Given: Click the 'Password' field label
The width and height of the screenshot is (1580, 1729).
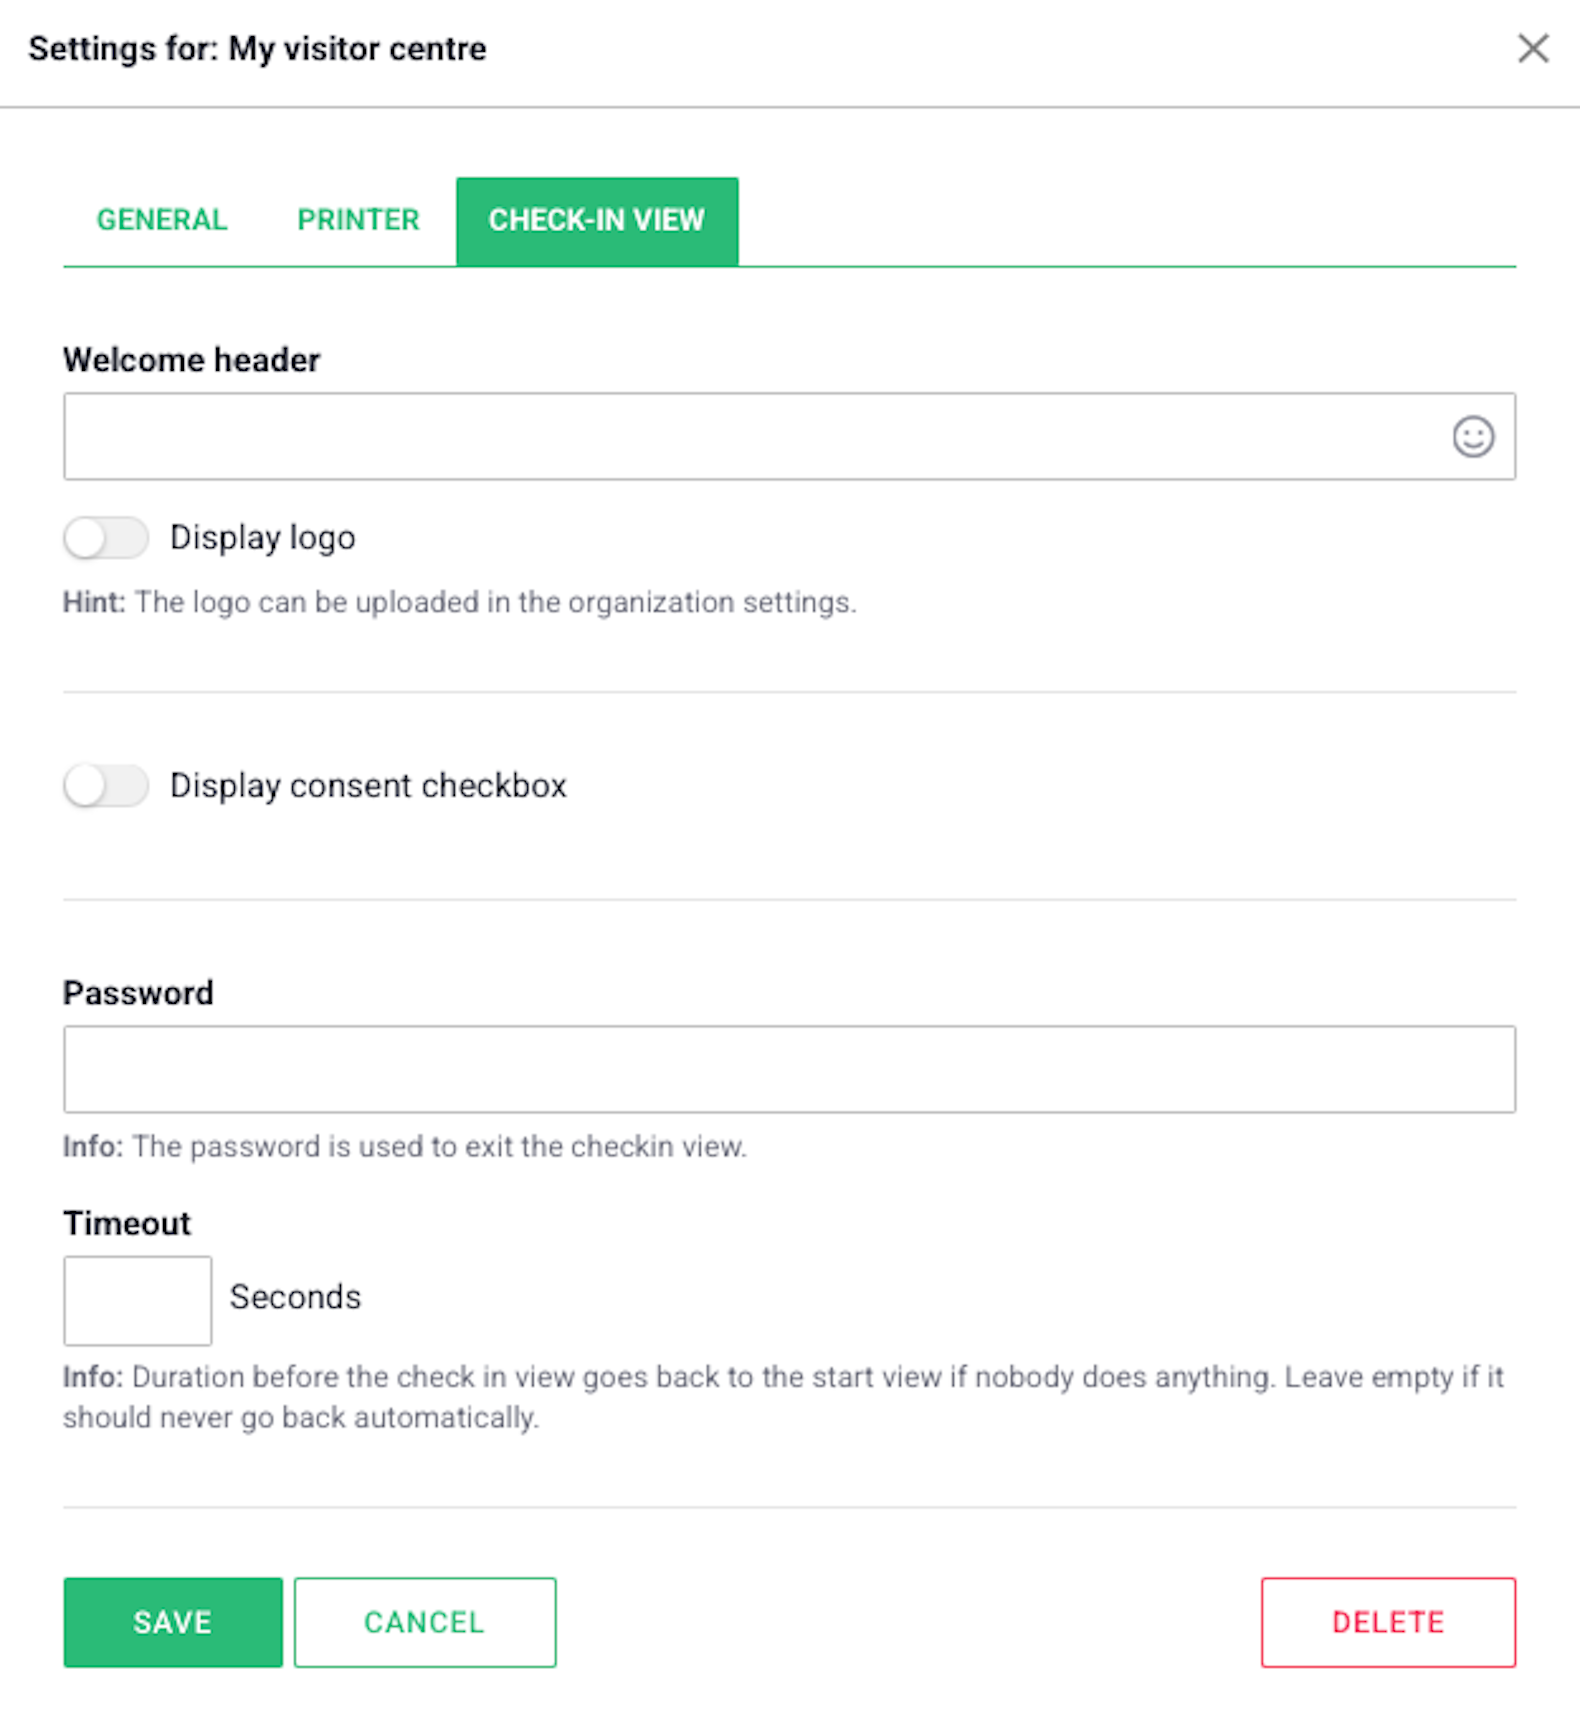Looking at the screenshot, I should point(138,993).
